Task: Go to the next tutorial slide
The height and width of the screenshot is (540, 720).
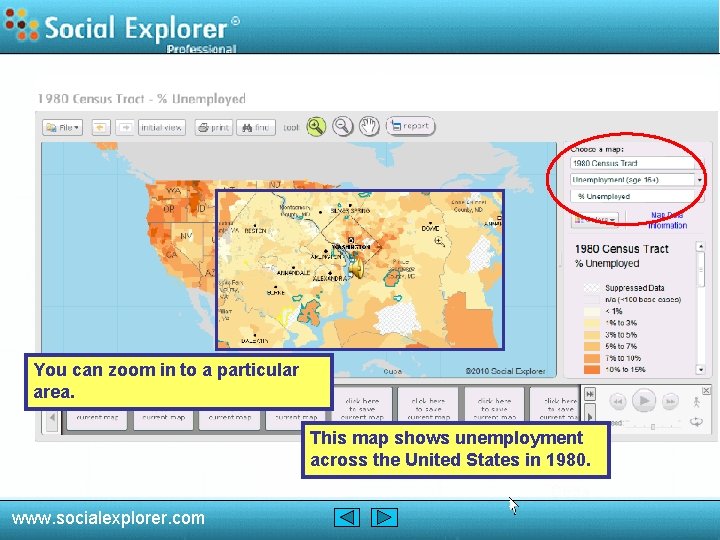Action: pyautogui.click(x=384, y=518)
